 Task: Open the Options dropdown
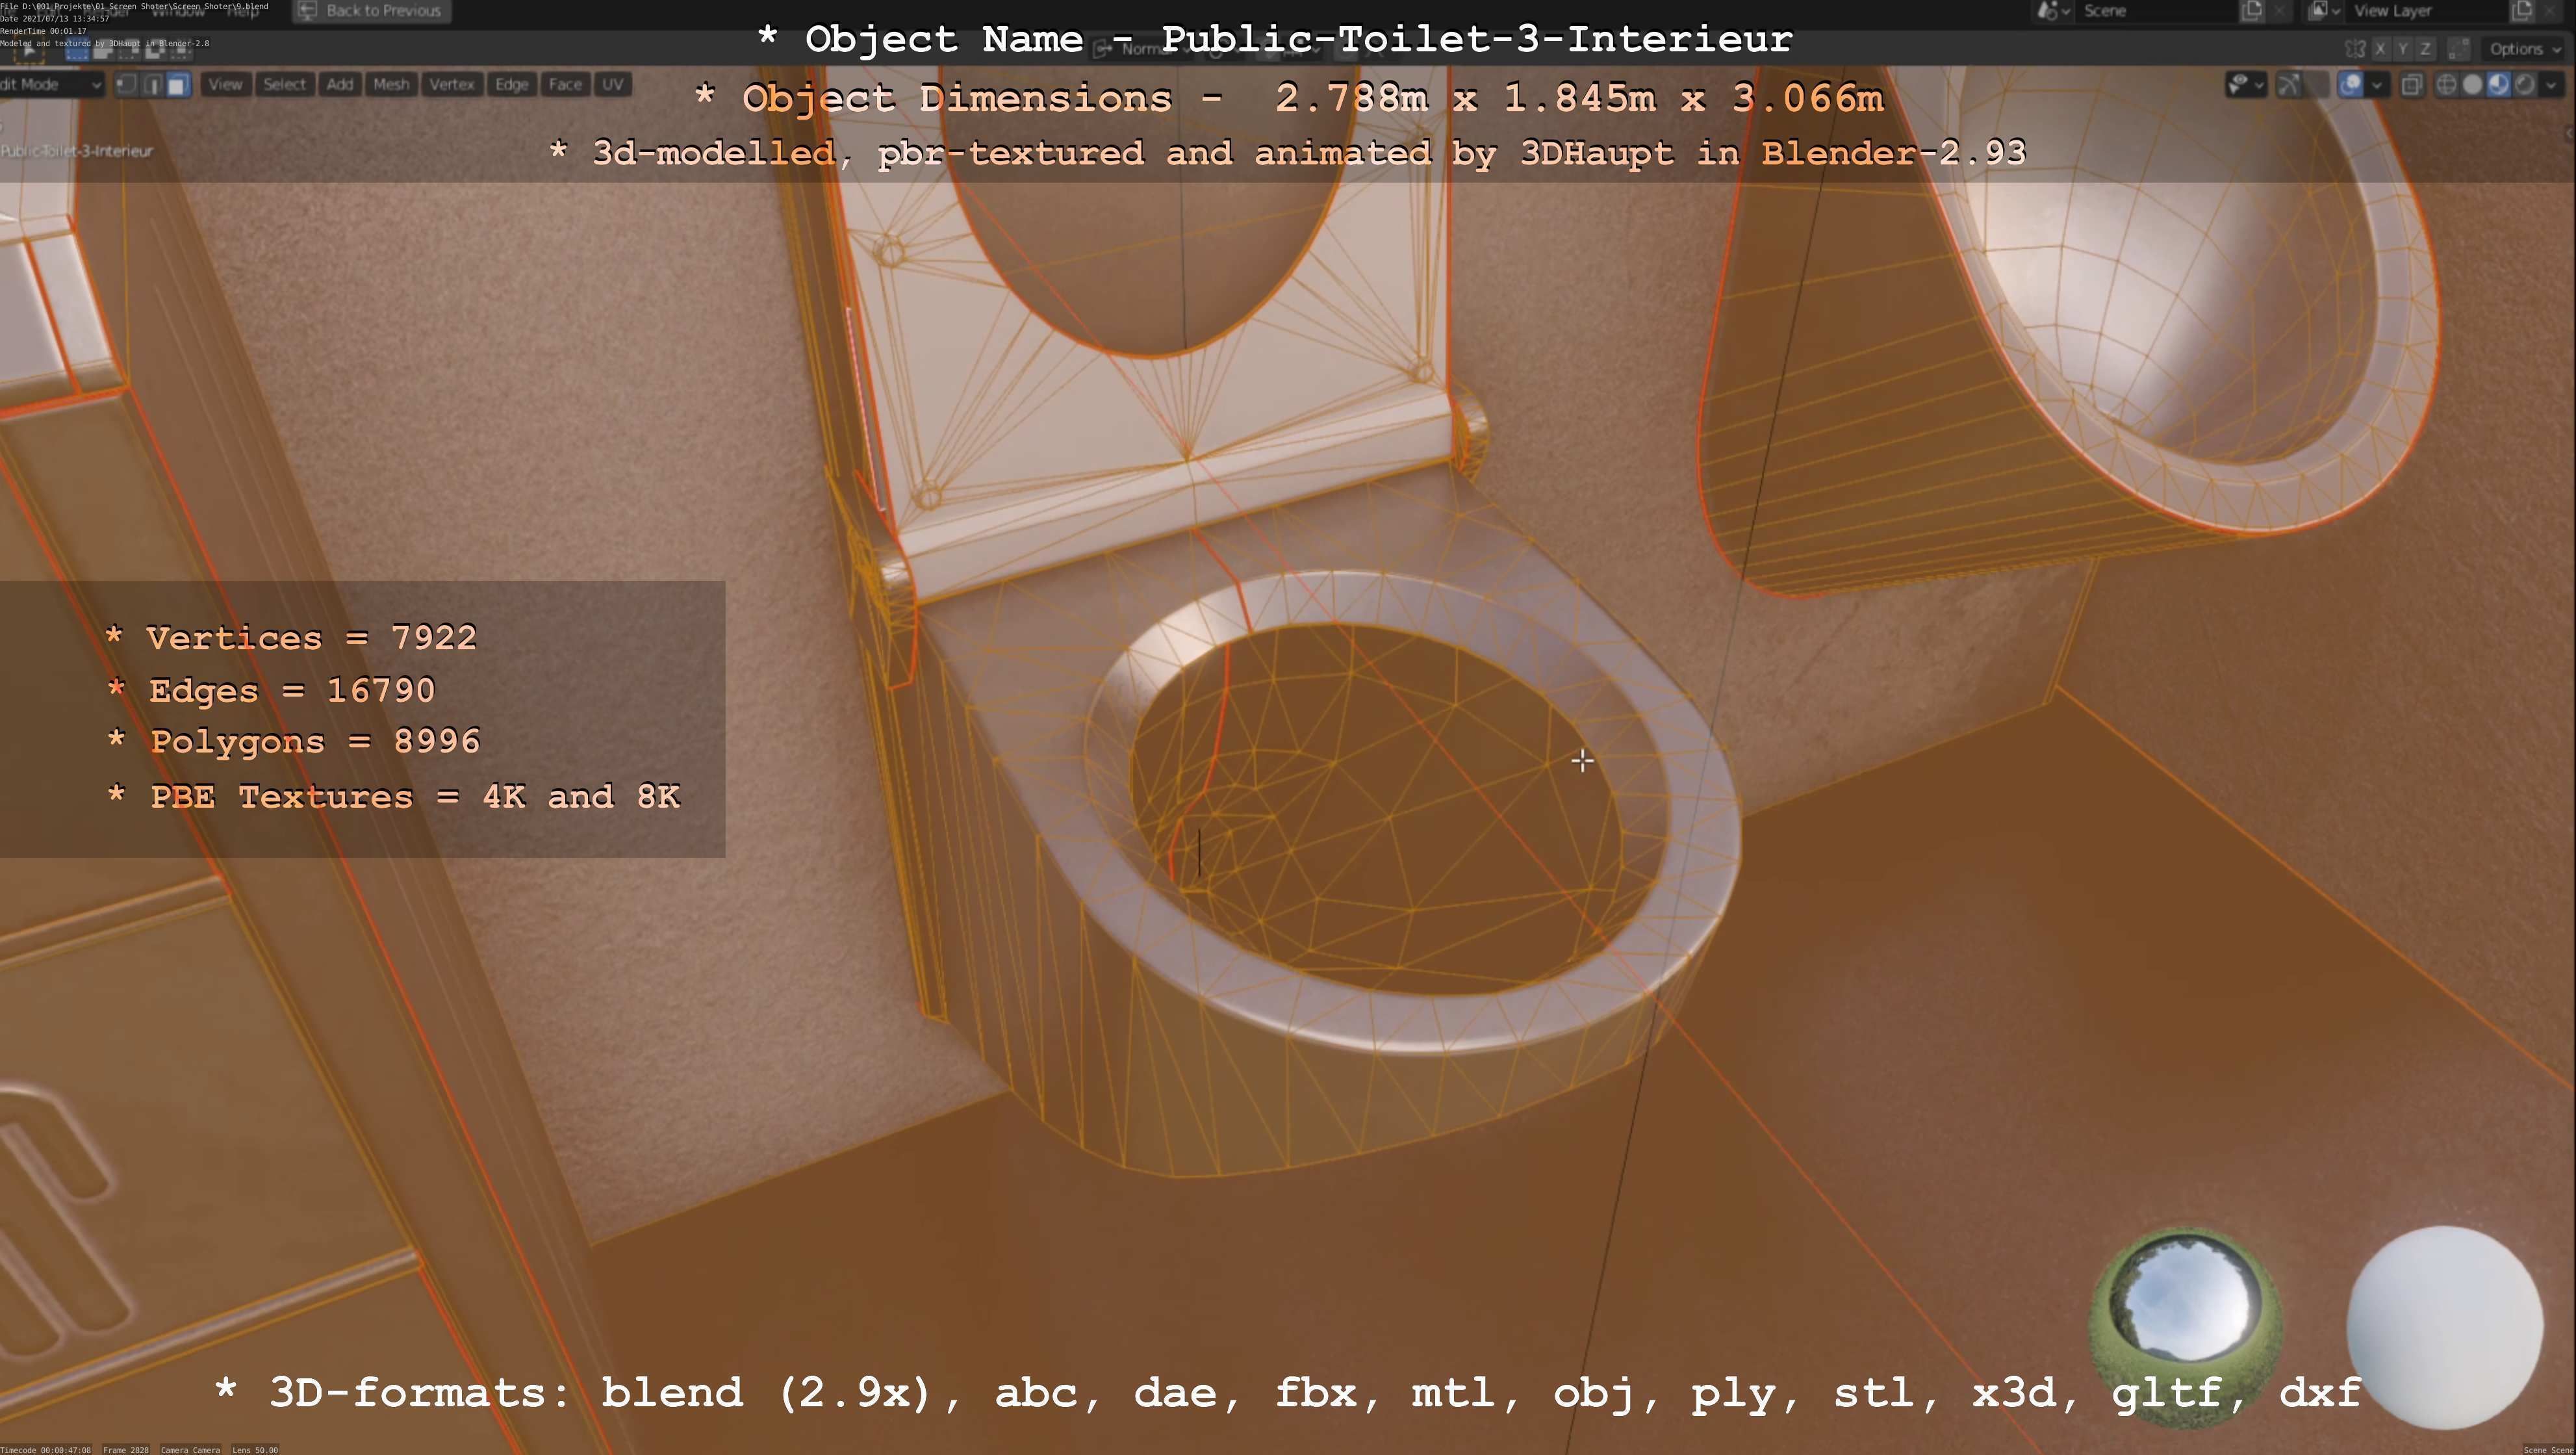(2524, 49)
